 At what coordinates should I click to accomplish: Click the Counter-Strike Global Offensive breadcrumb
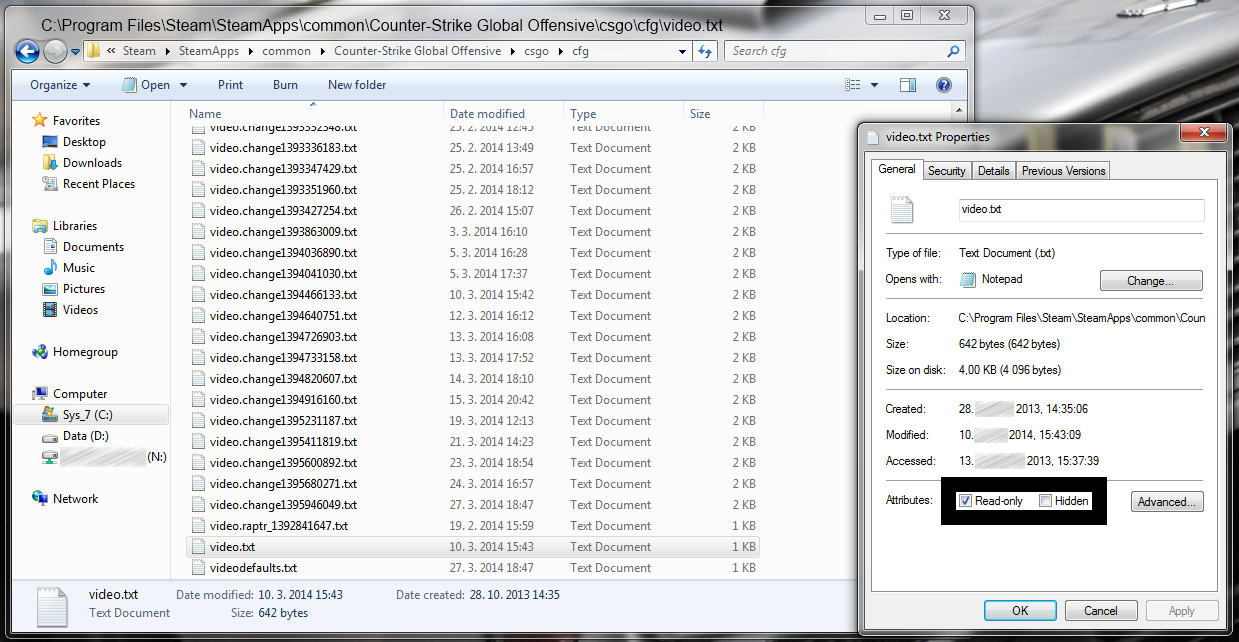coord(418,51)
